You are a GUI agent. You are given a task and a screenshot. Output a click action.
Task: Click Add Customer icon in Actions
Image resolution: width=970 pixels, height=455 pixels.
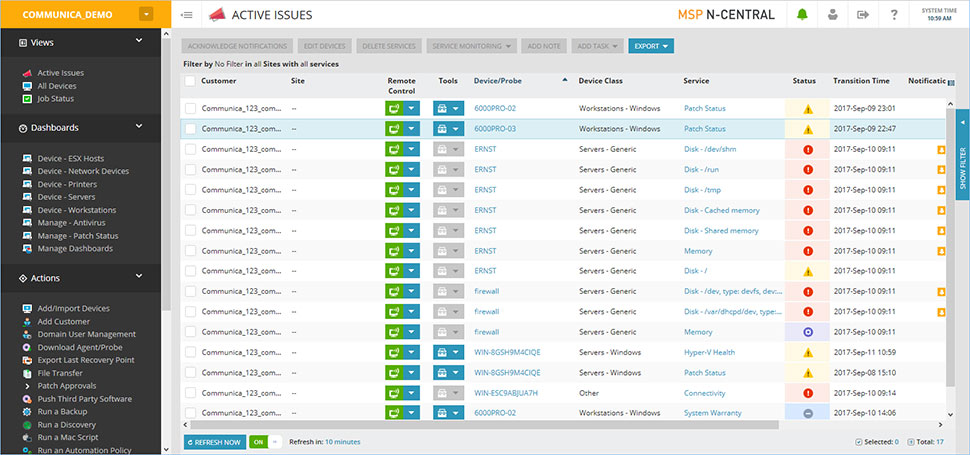(27, 321)
